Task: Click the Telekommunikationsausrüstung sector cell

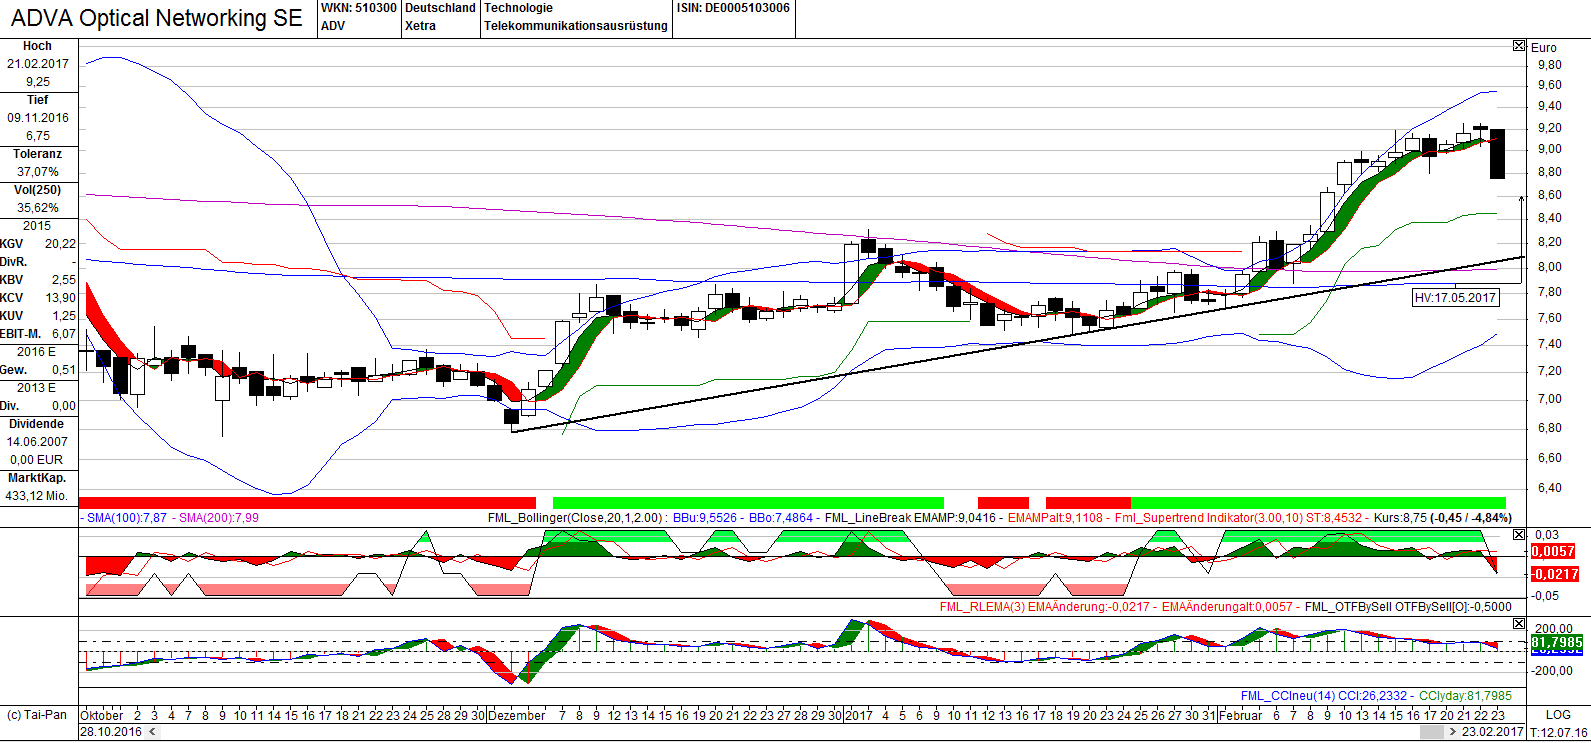Action: point(576,26)
